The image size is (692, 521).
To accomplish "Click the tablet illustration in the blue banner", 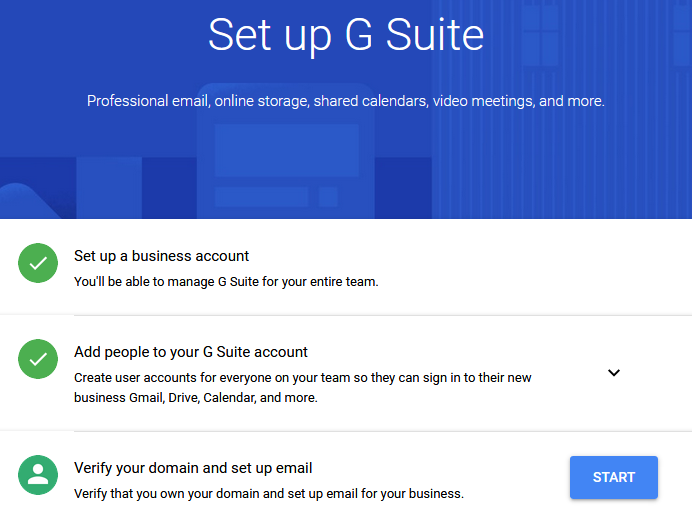I will tap(286, 151).
